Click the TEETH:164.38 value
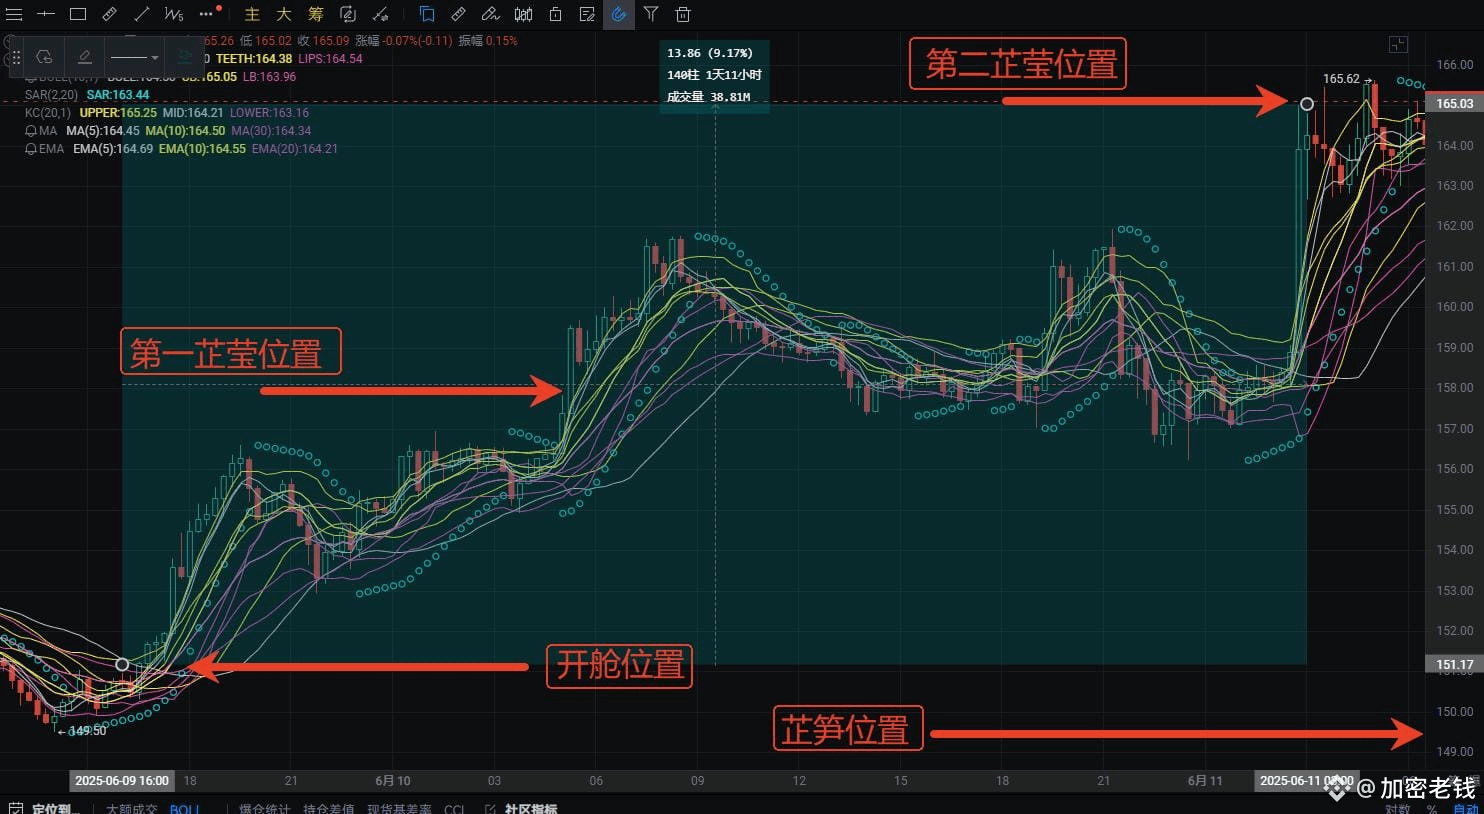Viewport: 1484px width, 814px height. click(254, 59)
